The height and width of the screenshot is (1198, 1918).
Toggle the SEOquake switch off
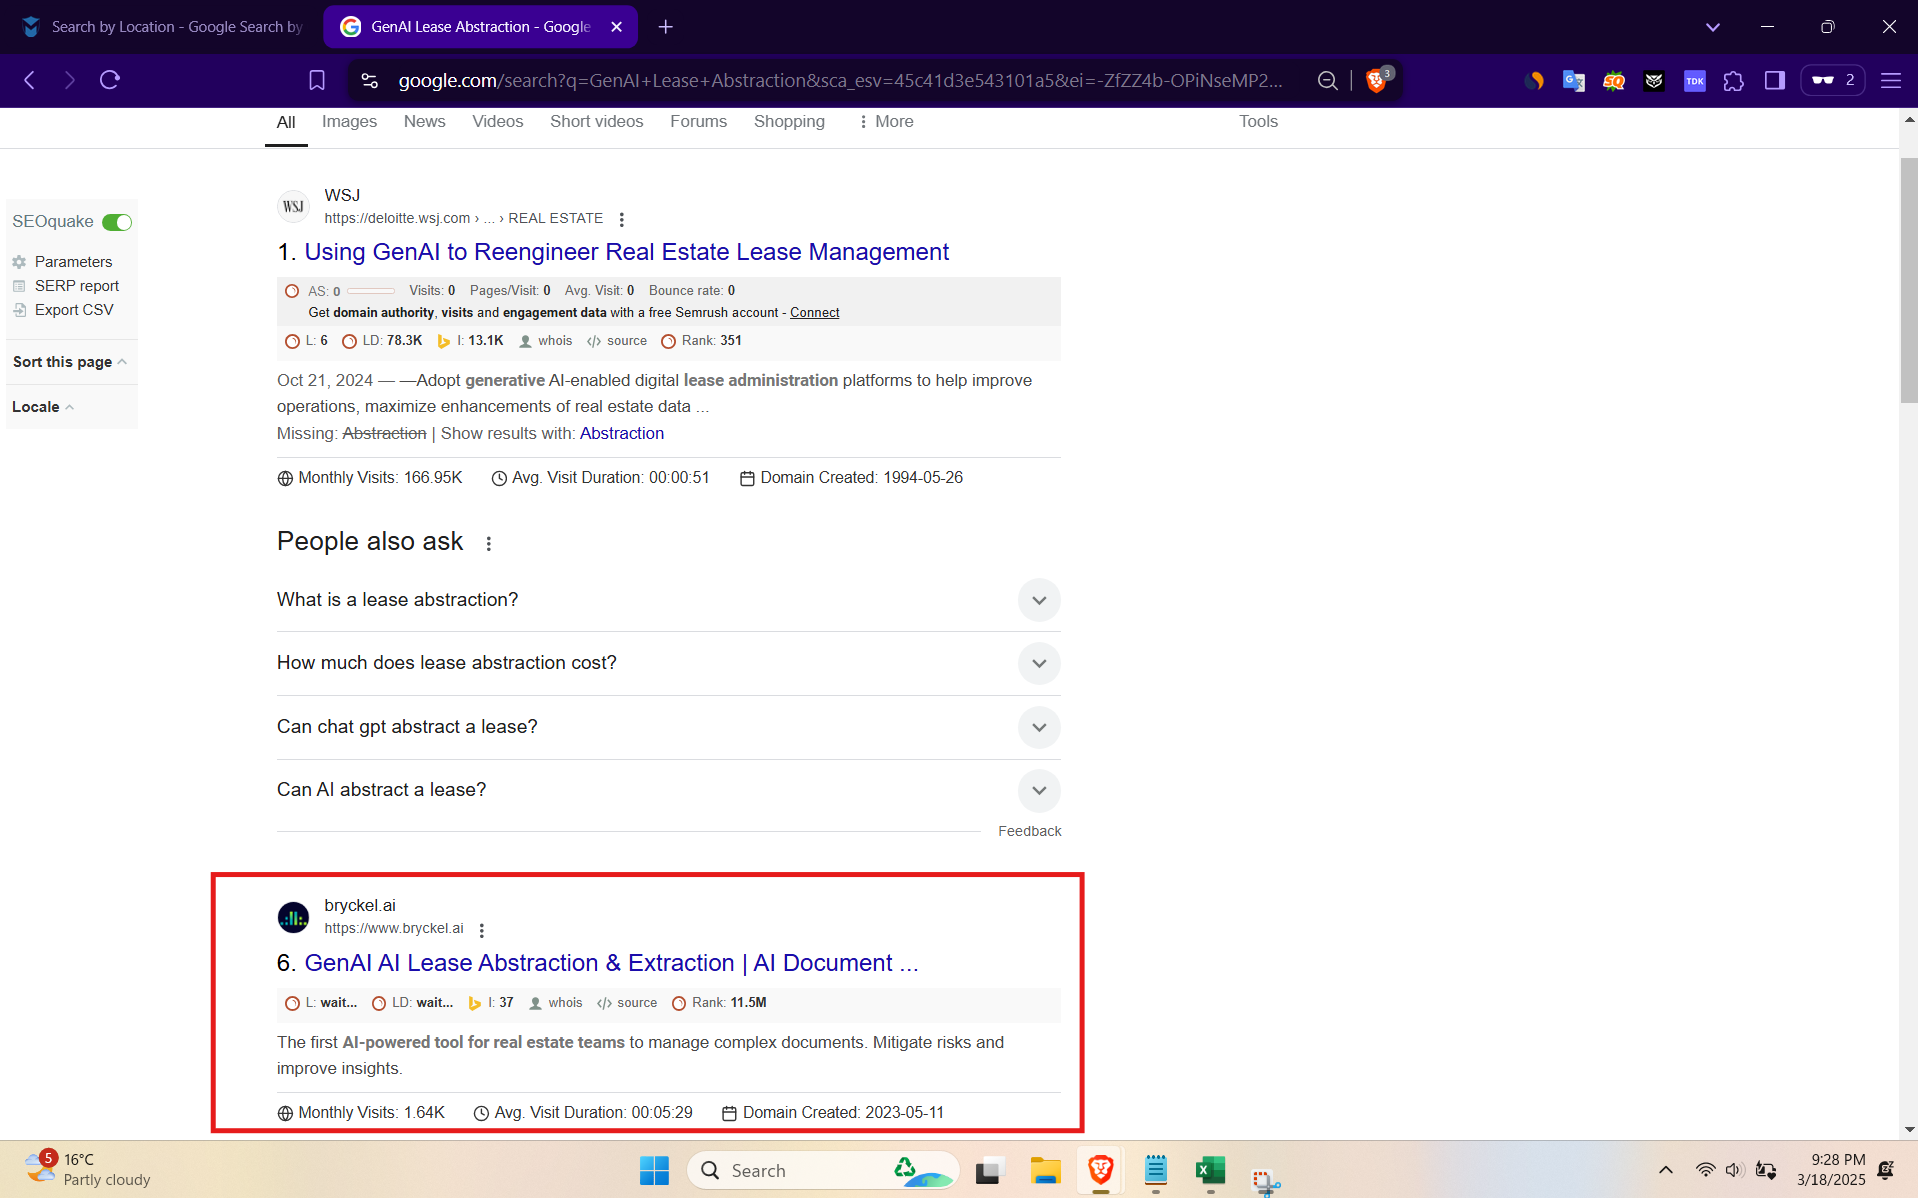[117, 222]
